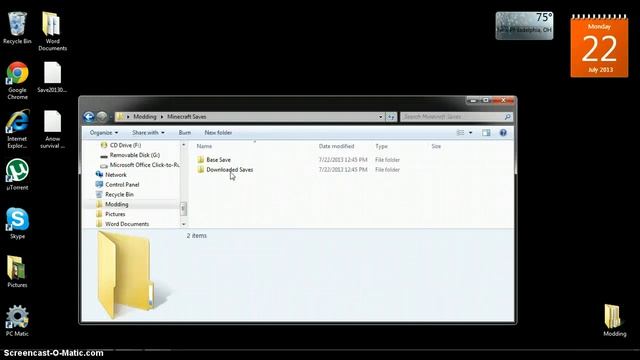Change the view using the views icon
Screen dimensions: 640x360
(460, 133)
